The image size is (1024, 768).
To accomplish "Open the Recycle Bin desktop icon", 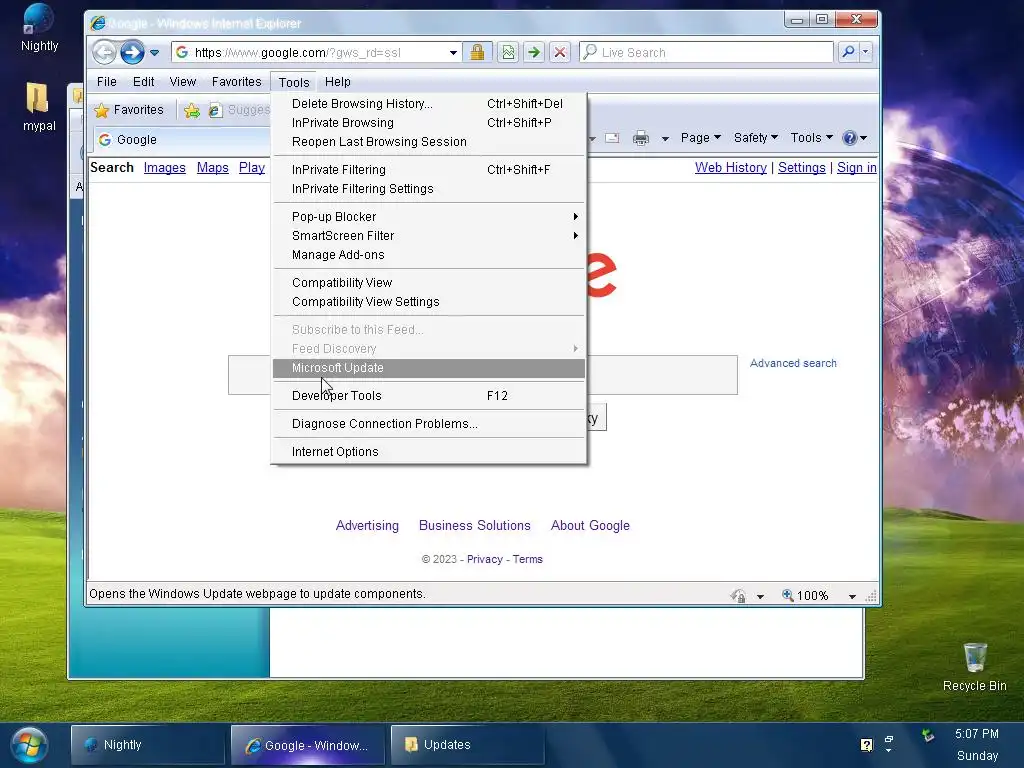I will pos(974,666).
